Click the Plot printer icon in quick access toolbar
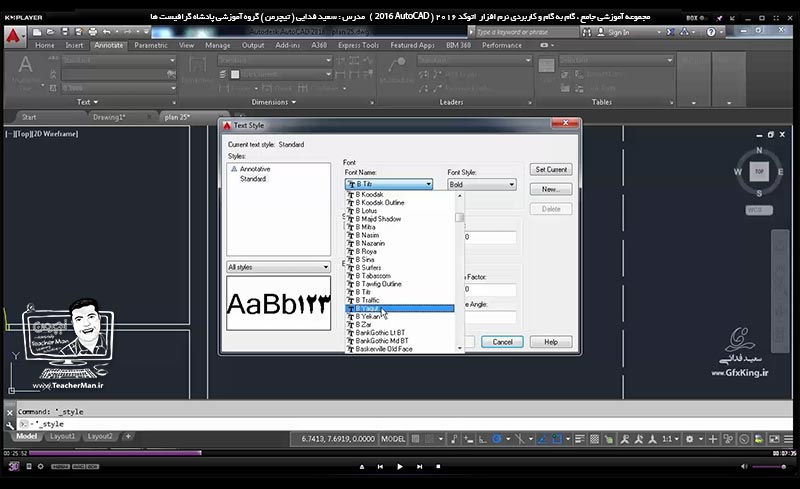 pos(93,32)
